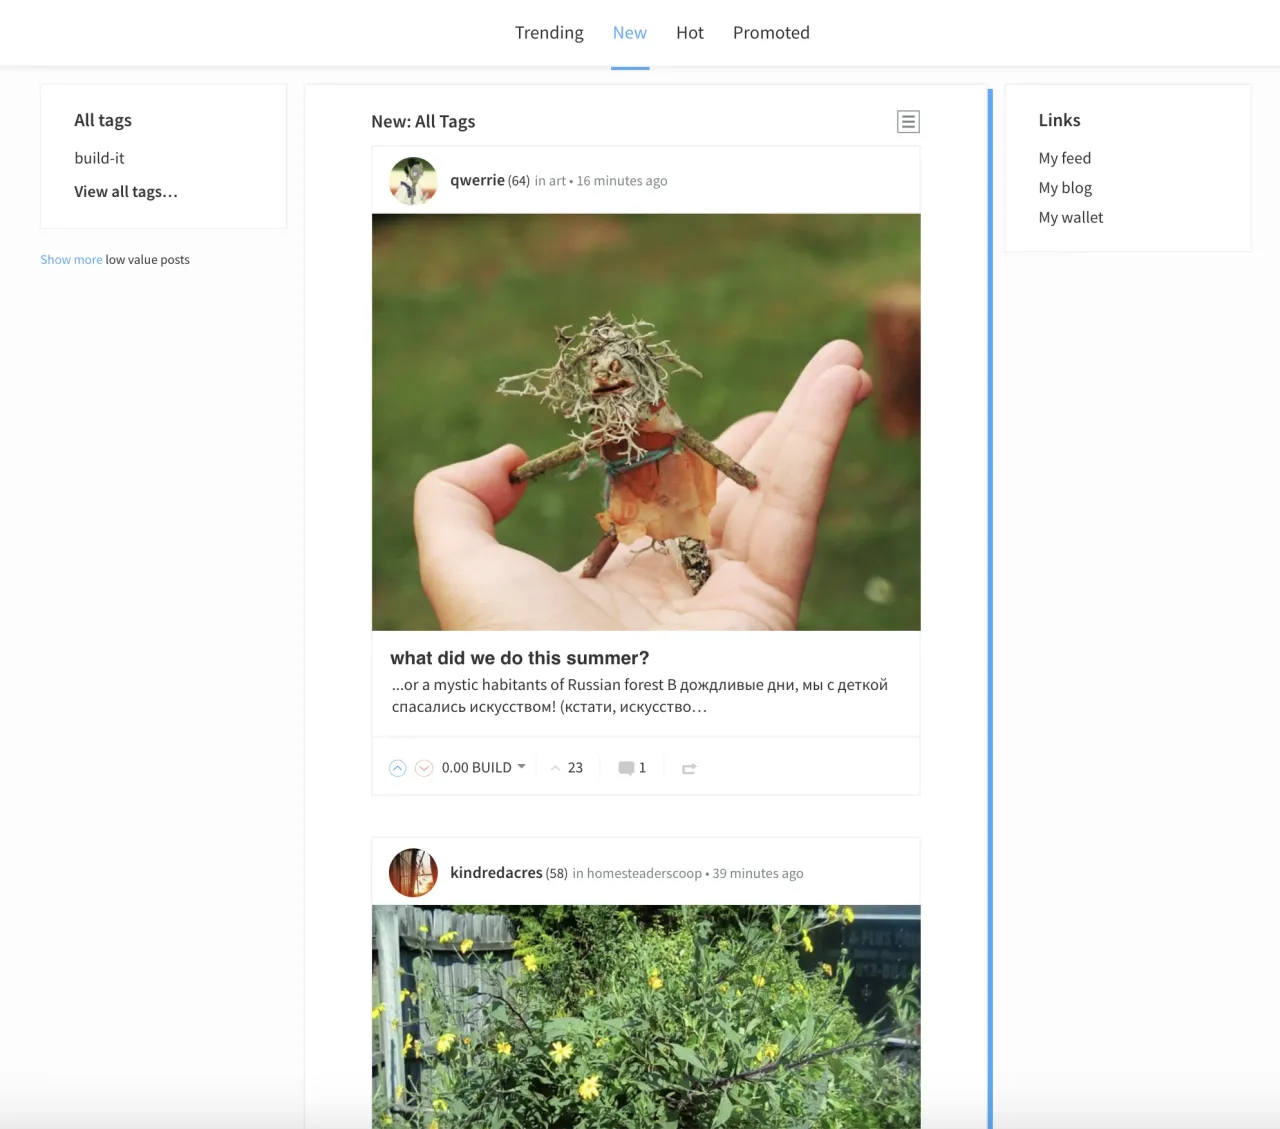1280x1129 pixels.
Task: Reblog the qwerrie summer post
Action: [689, 768]
